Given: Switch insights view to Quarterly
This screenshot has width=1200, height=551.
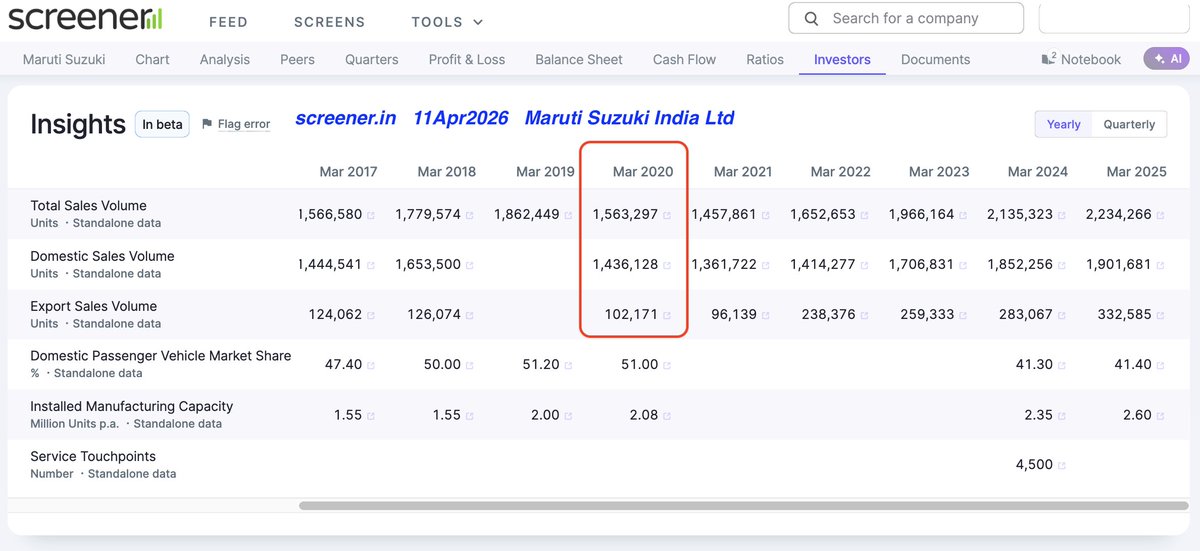Looking at the screenshot, I should [x=1129, y=124].
